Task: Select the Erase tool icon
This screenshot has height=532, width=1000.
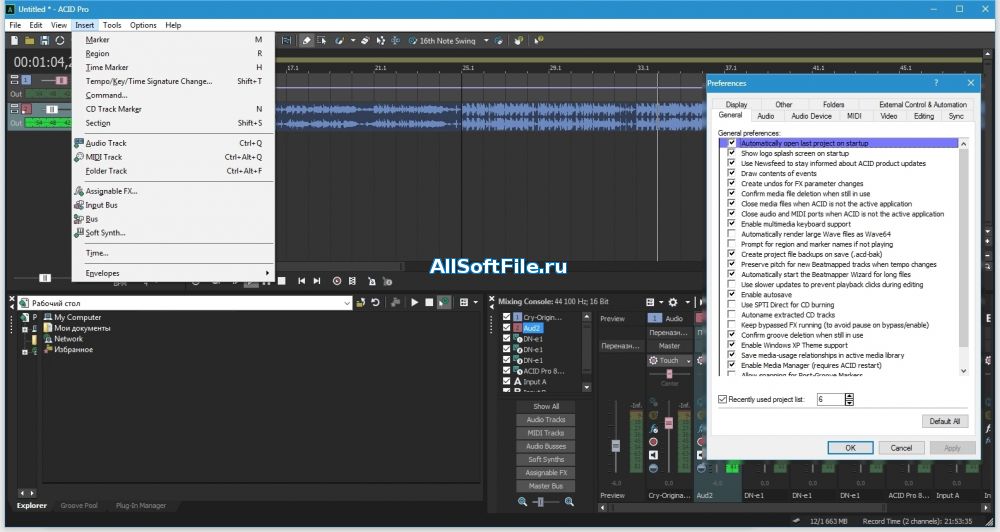Action: [365, 40]
